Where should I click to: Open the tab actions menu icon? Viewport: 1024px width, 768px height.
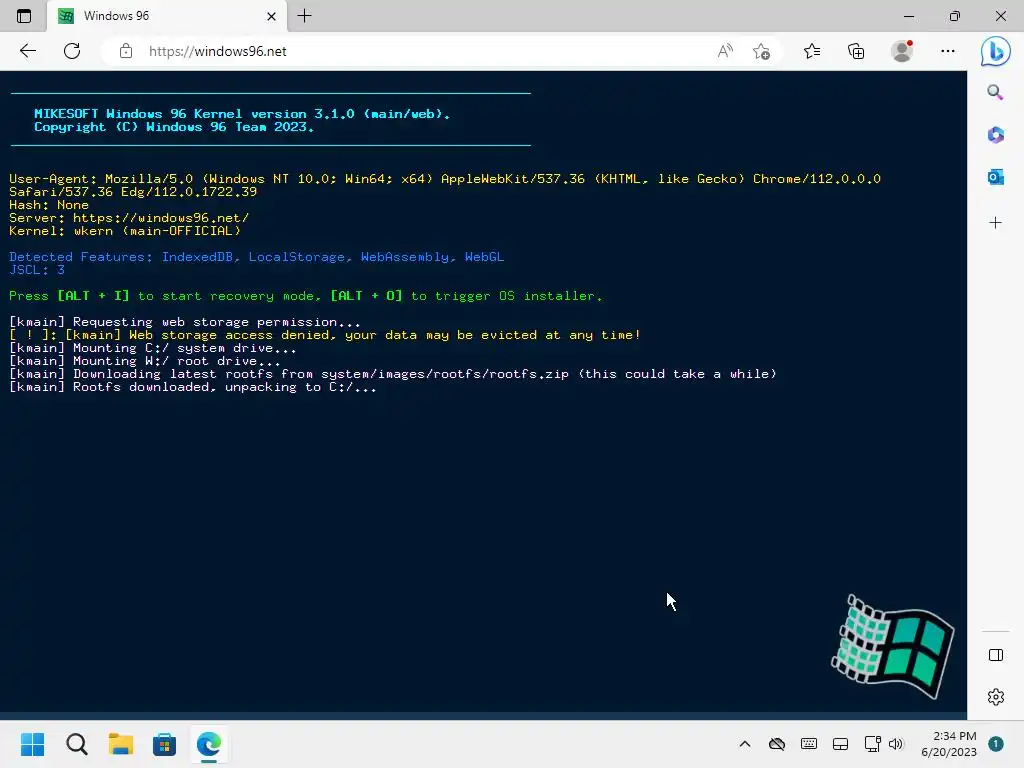tap(24, 16)
